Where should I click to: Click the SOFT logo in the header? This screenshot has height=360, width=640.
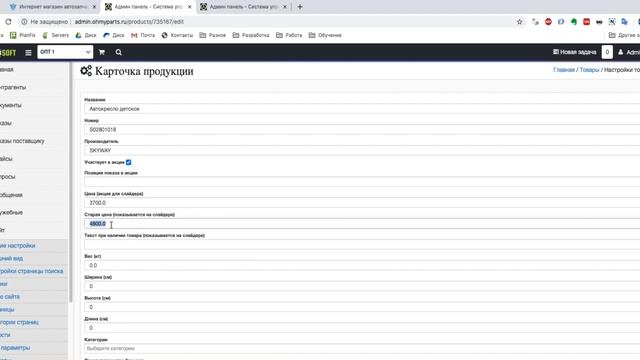pyautogui.click(x=8, y=53)
